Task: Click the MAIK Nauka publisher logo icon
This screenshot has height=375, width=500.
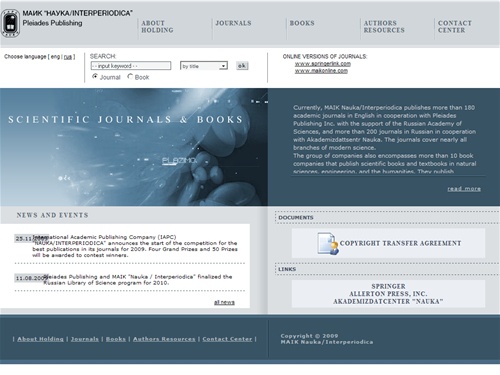Action: (11, 23)
